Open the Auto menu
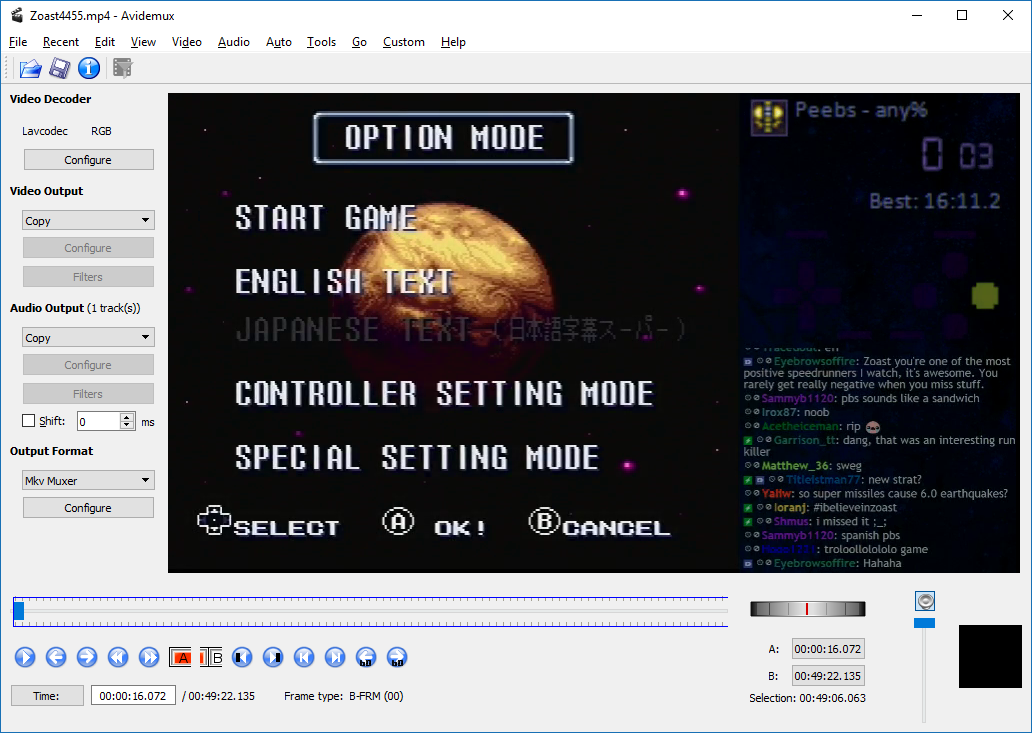Screen dimensions: 1032x733 pos(278,42)
